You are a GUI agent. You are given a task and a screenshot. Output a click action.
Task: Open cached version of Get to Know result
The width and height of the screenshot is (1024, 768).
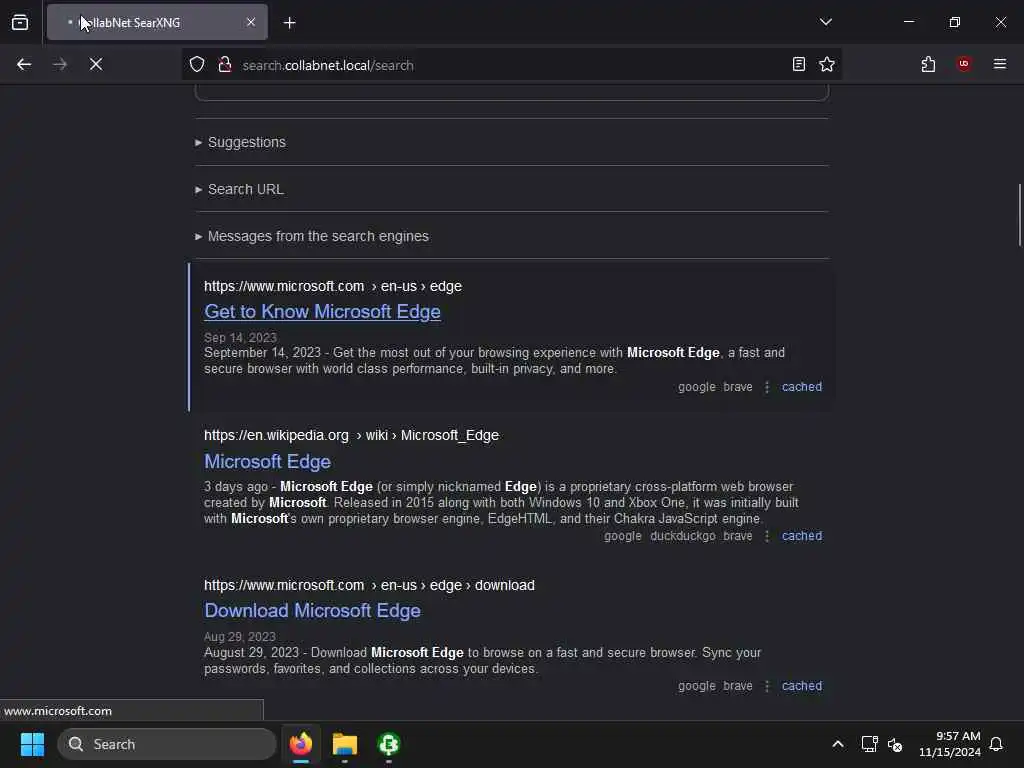(x=802, y=387)
